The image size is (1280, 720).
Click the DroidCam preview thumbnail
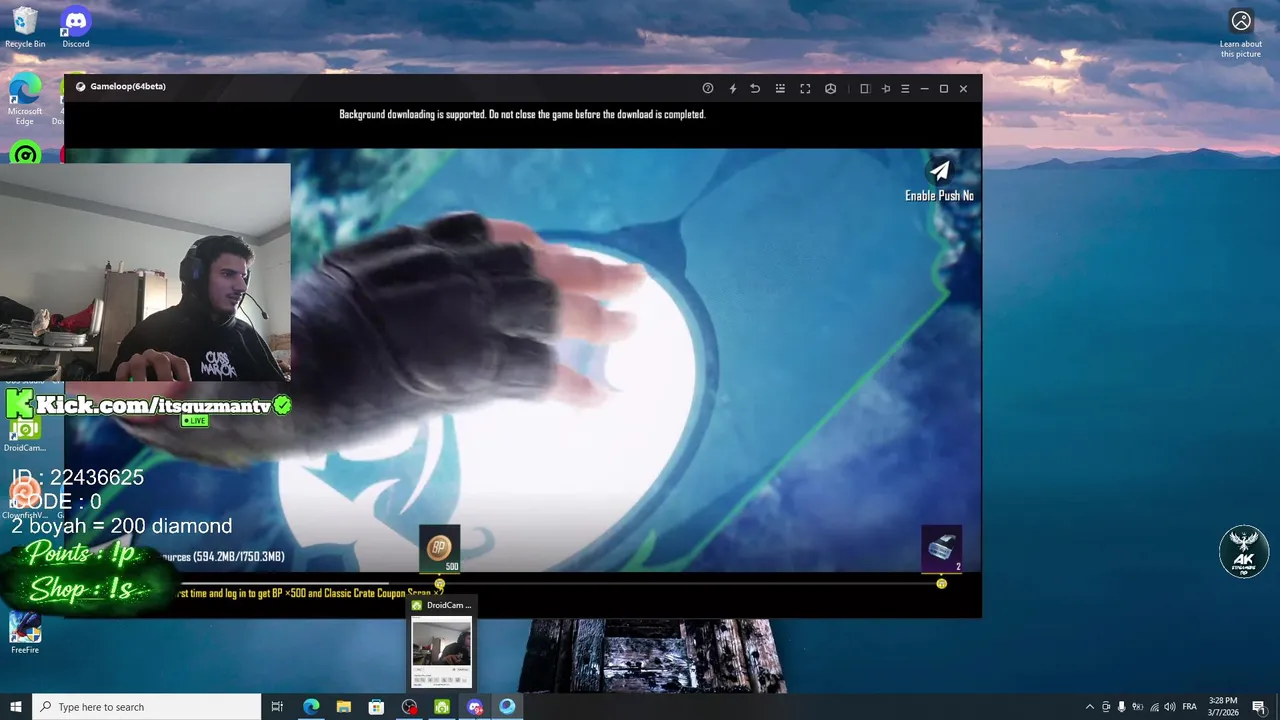(x=441, y=652)
